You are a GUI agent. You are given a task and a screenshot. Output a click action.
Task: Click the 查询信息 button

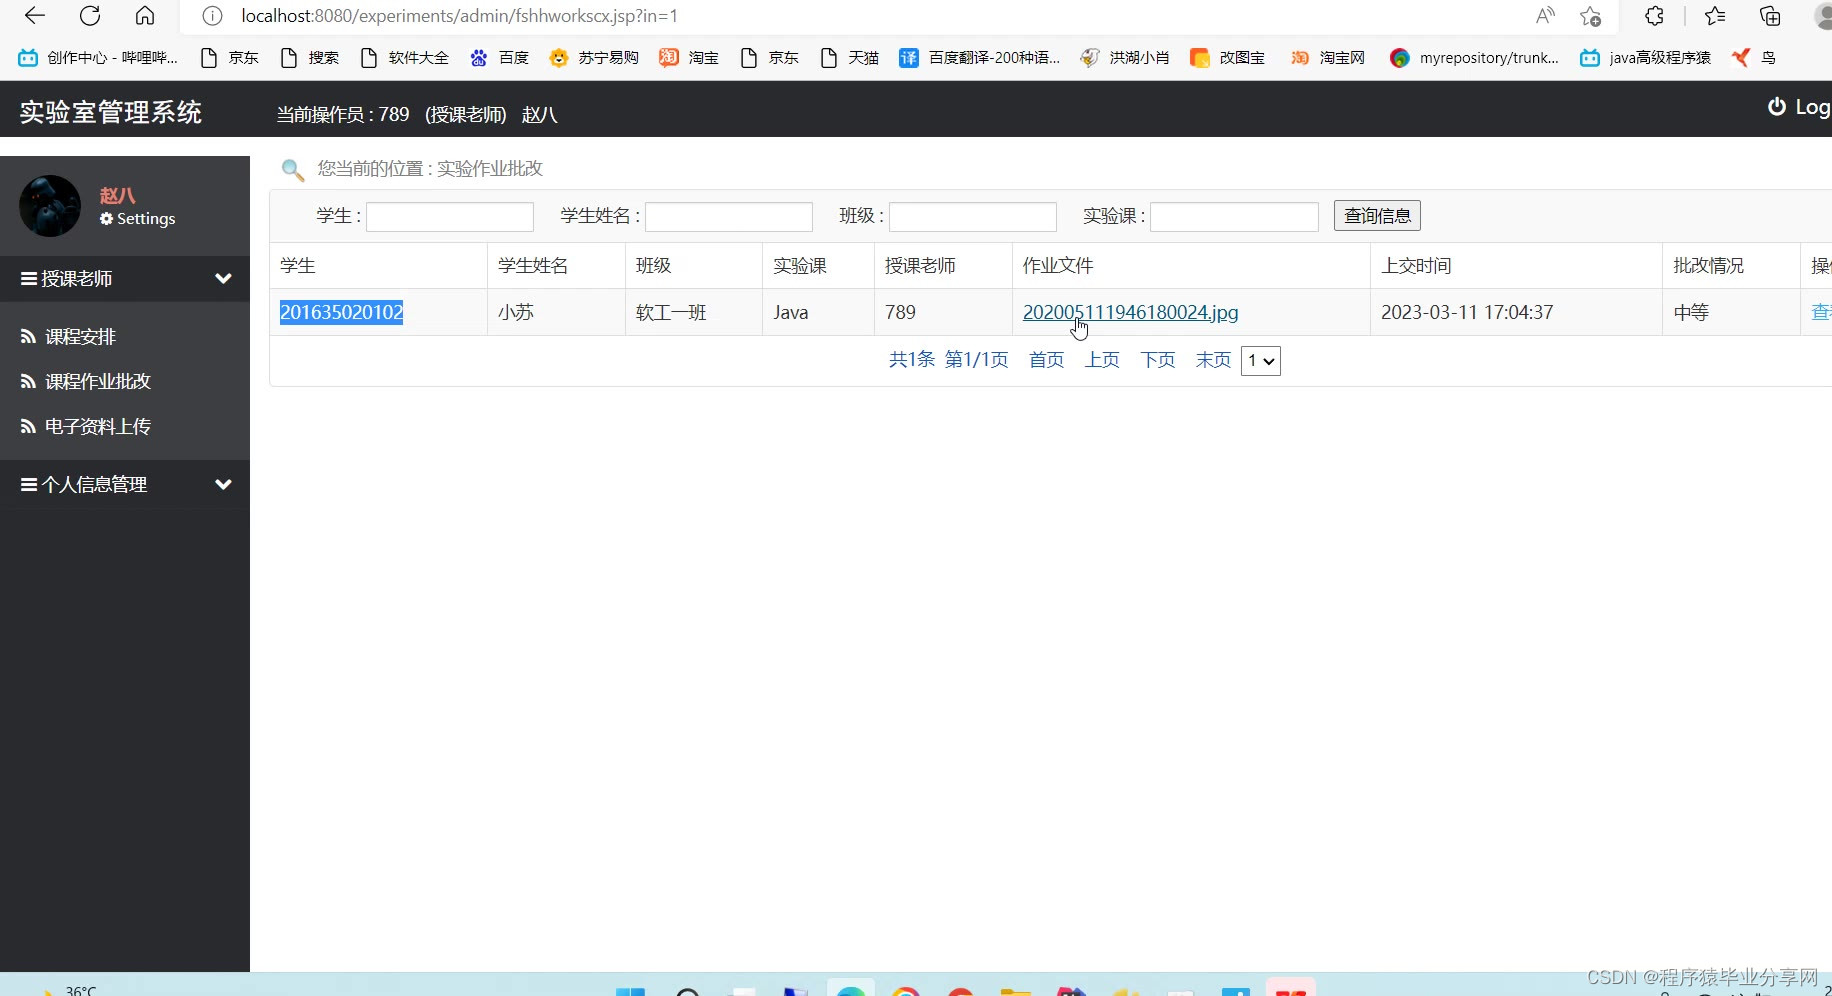click(1377, 216)
